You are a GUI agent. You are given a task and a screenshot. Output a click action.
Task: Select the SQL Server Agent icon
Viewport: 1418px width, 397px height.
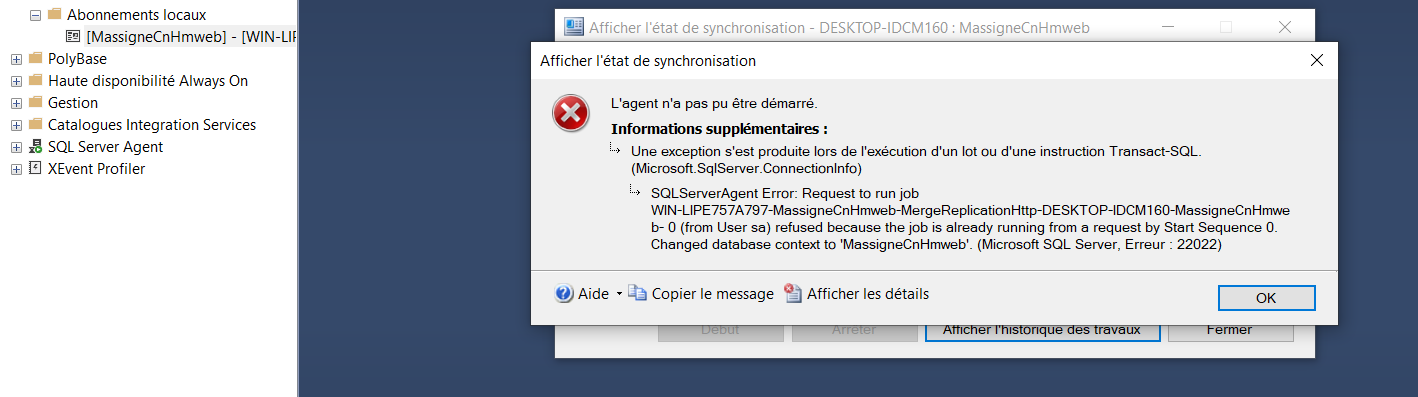[36, 147]
